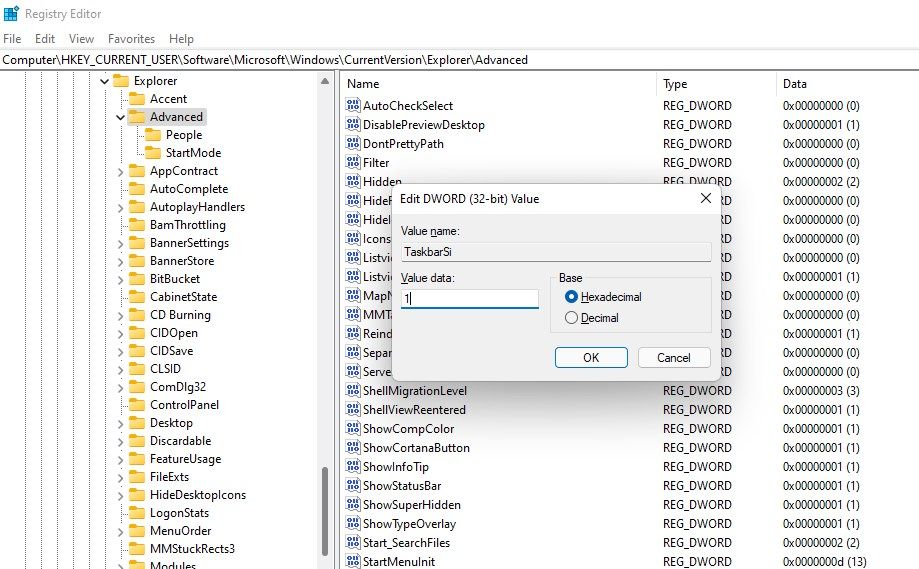This screenshot has width=919, height=569.
Task: Open the Edit menu
Action: click(45, 39)
